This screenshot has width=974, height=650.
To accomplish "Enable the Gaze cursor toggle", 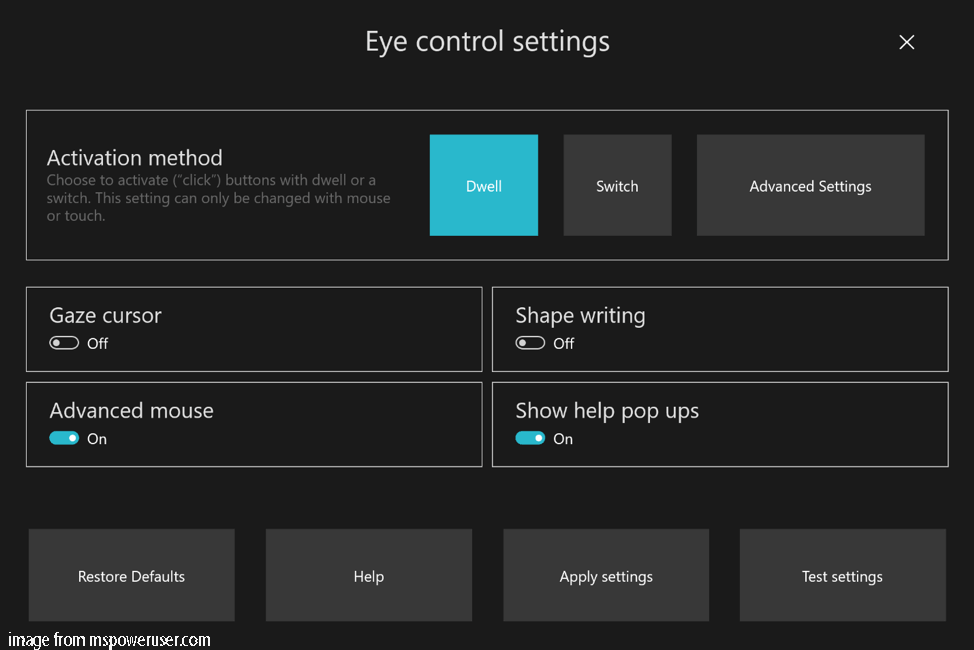I will 63,342.
